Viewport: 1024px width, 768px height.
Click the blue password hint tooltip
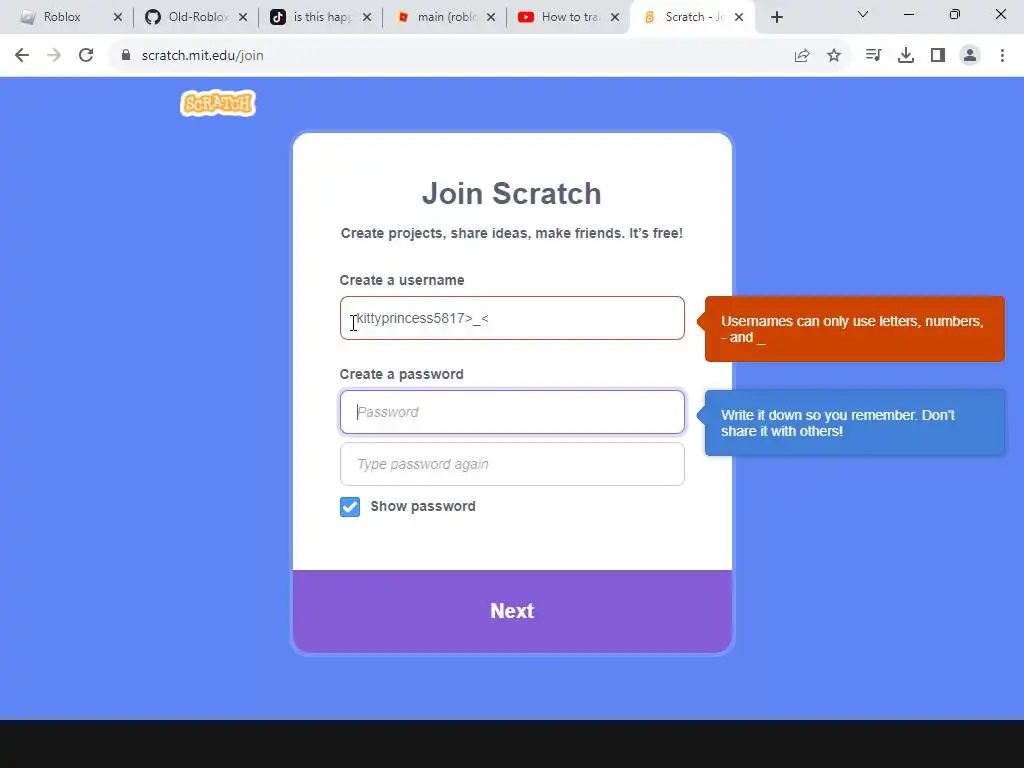click(x=855, y=423)
